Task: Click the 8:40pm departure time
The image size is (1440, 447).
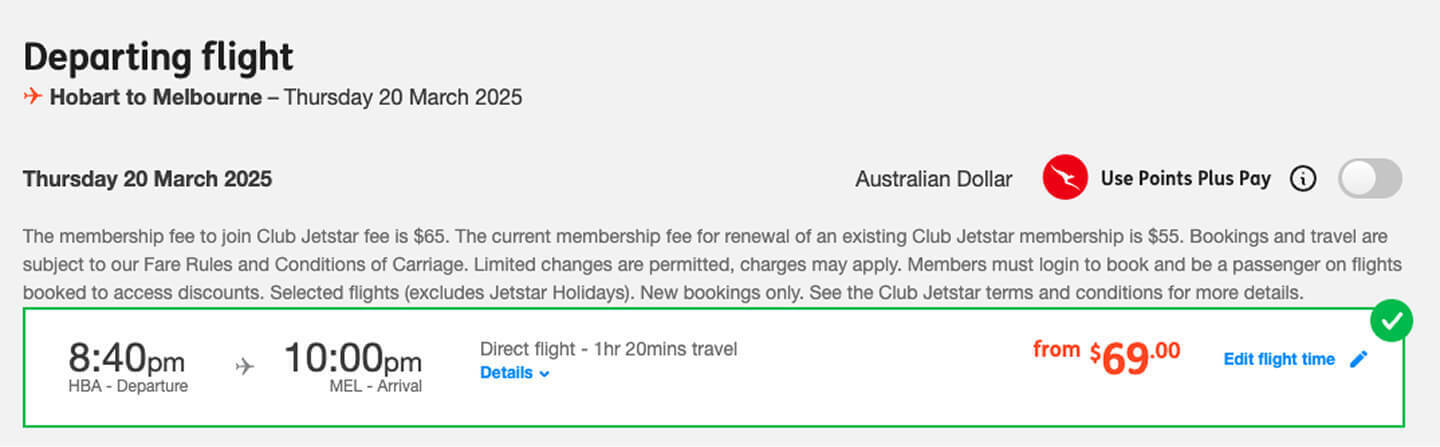Action: click(127, 359)
